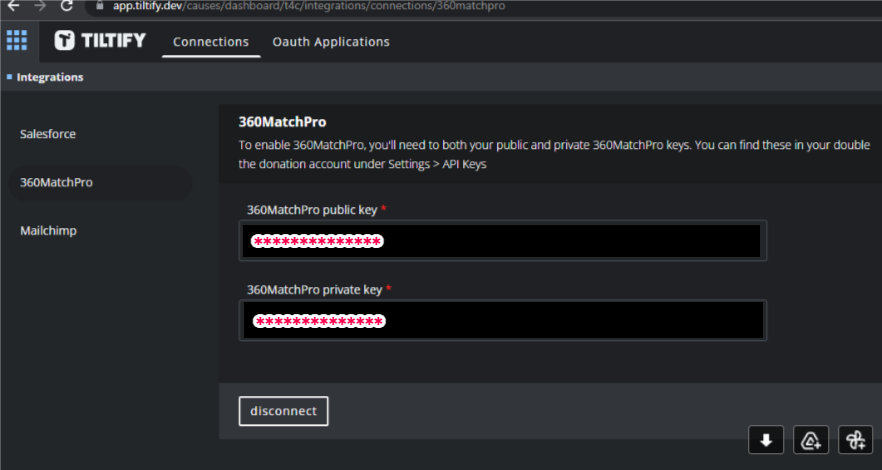Viewport: 882px width, 470px height.
Task: Click the browser forward arrow
Action: coord(40,6)
